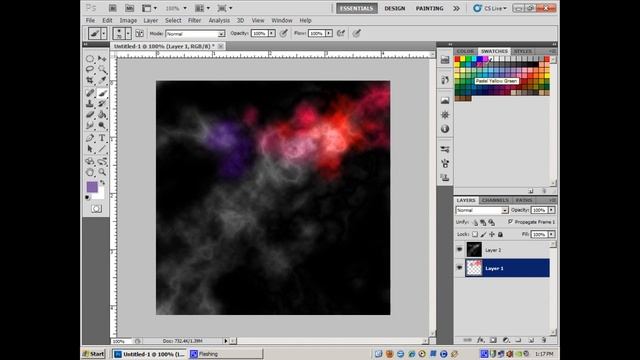Open the Window menu

(282, 20)
